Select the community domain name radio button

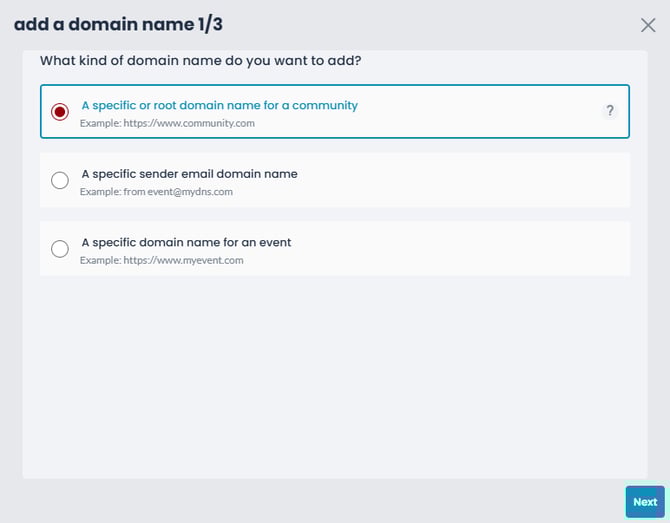pyautogui.click(x=60, y=112)
